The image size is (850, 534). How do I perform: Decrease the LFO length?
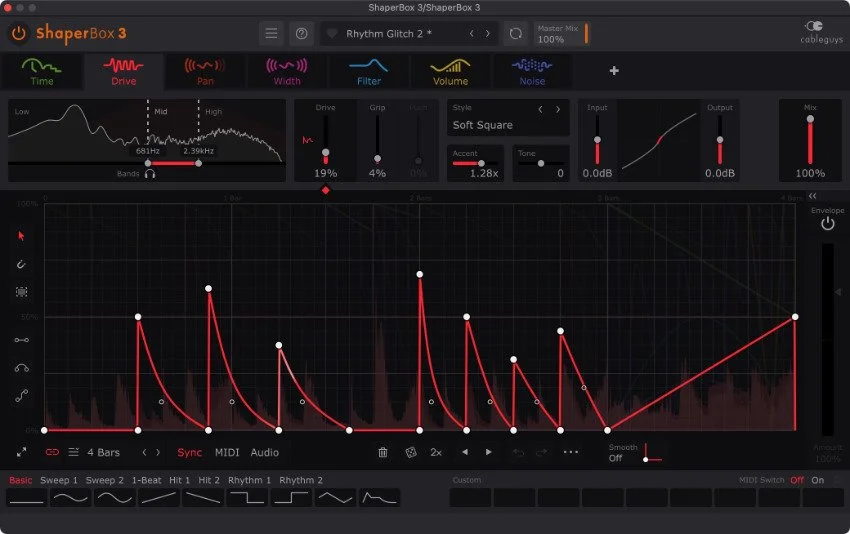[x=145, y=452]
